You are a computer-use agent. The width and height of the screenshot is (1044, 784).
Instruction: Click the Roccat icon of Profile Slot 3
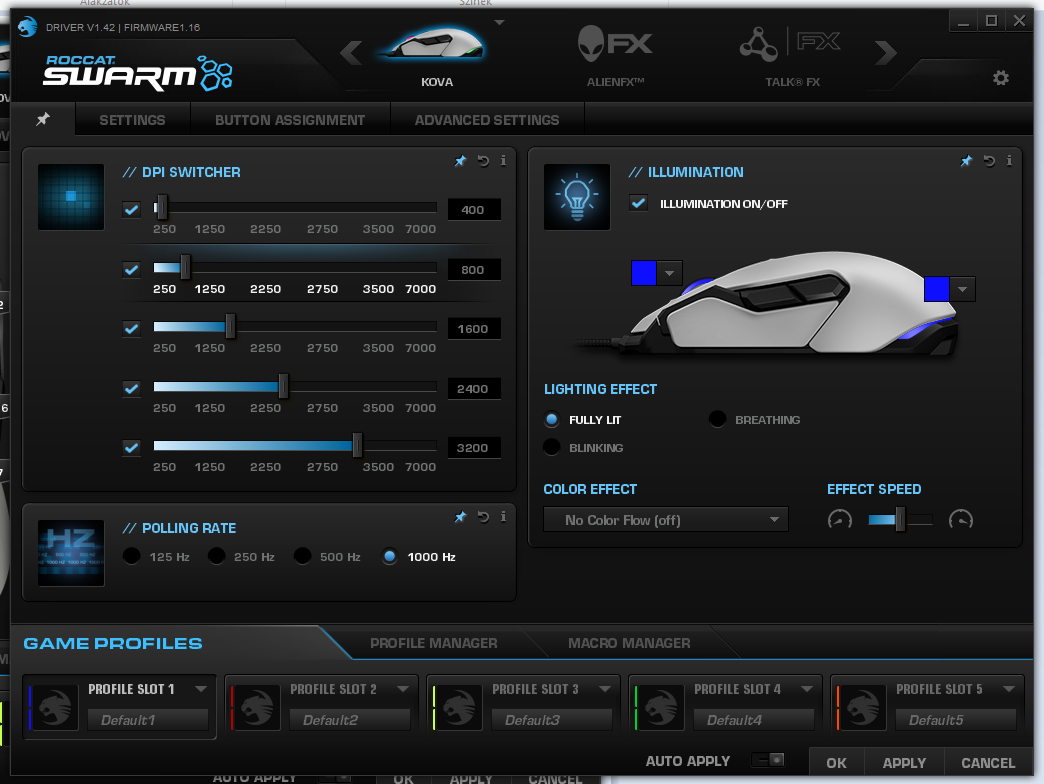[459, 707]
